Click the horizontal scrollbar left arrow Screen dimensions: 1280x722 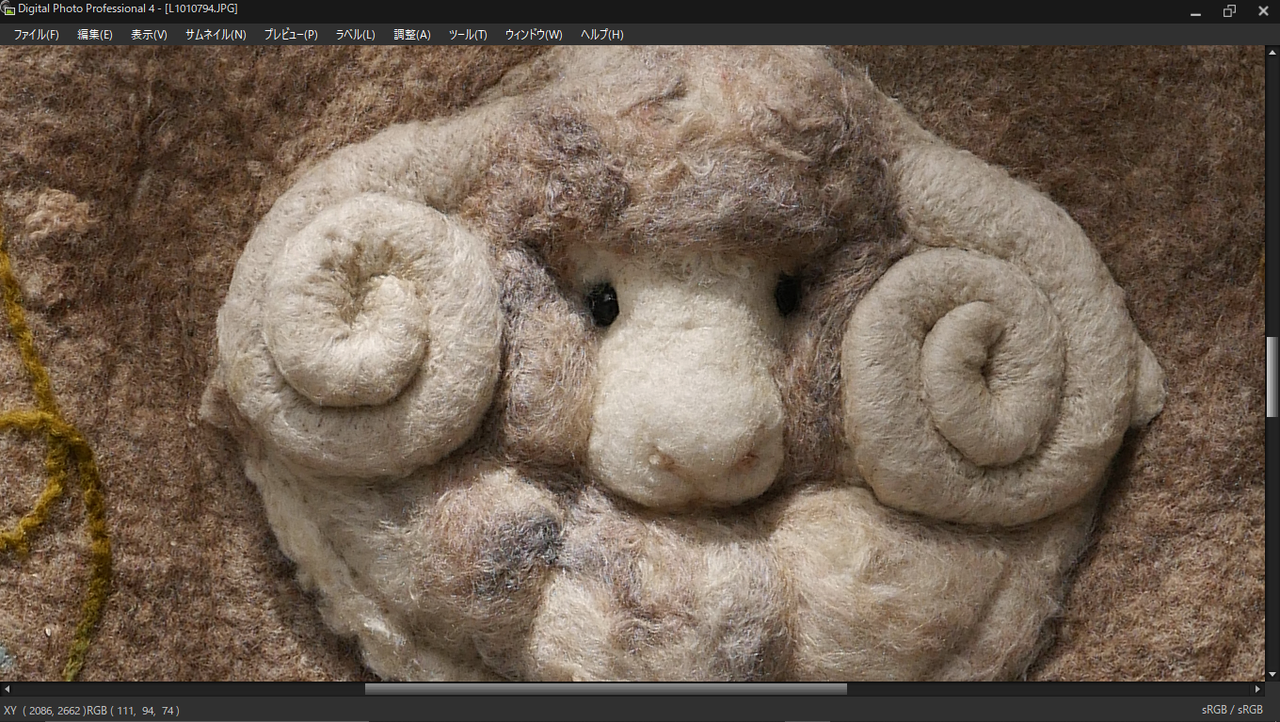[7, 689]
